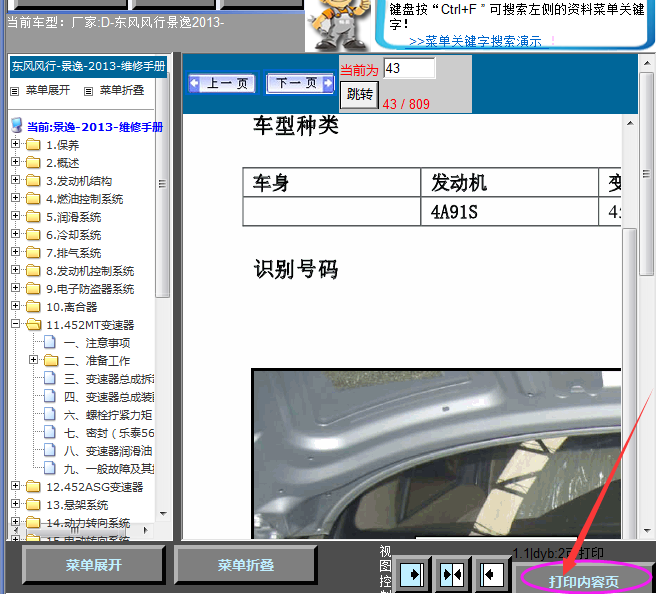The width and height of the screenshot is (656, 594).
Task: Open the 三、变速器总成拆 document
Action: point(109,379)
